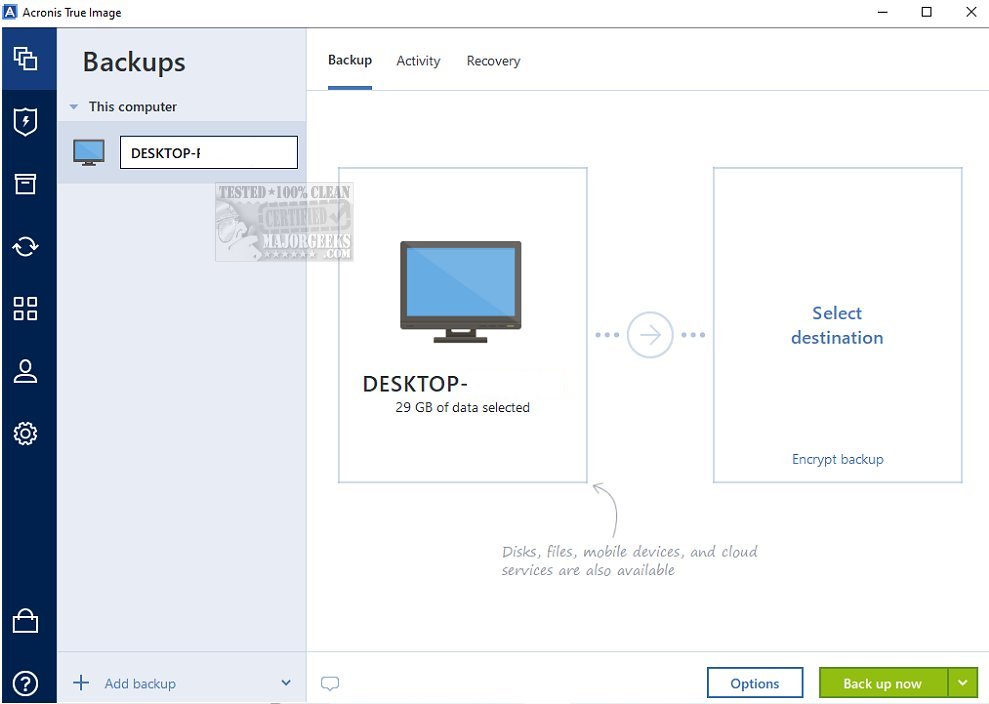Open the Tools grid section
This screenshot has height=704, width=989.
point(25,308)
